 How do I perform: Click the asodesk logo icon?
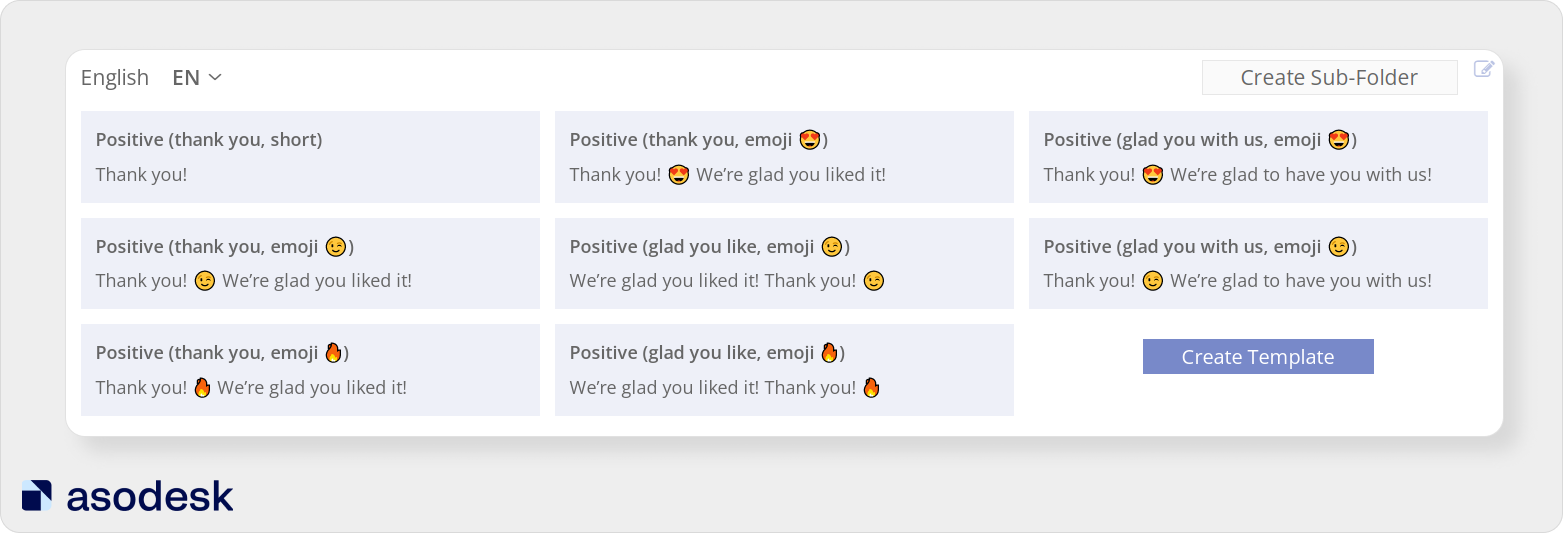pyautogui.click(x=37, y=496)
